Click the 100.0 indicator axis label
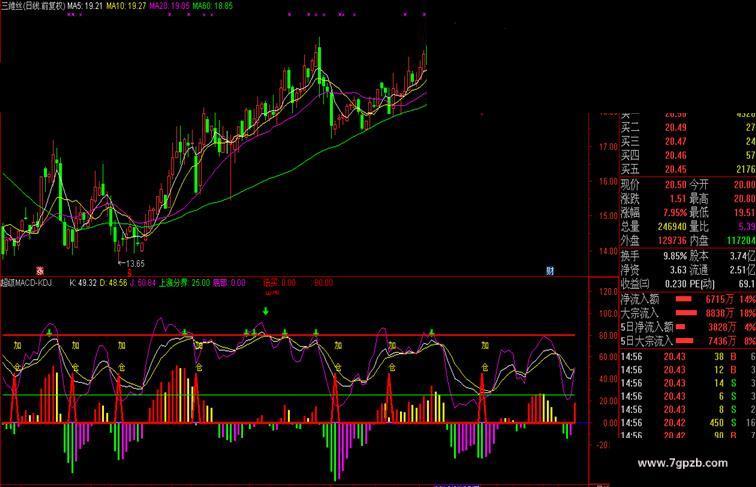 (x=608, y=314)
